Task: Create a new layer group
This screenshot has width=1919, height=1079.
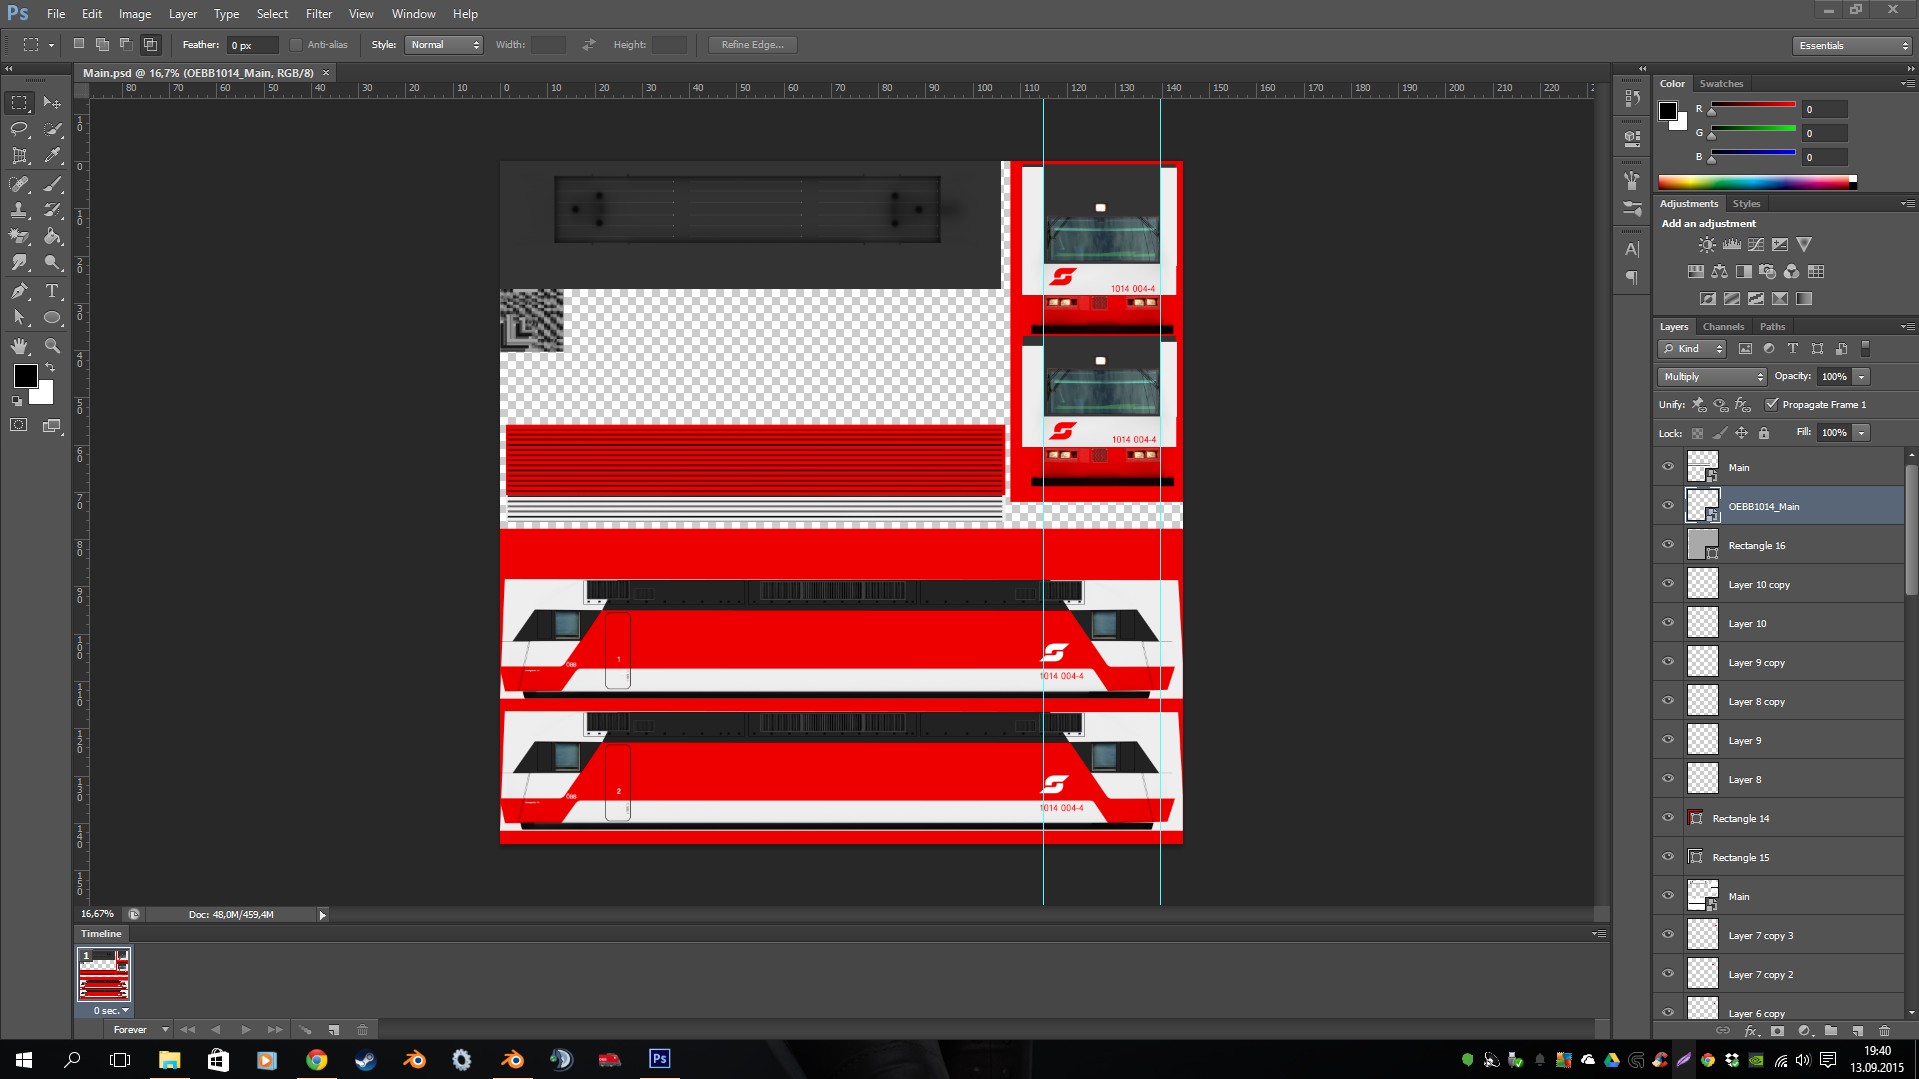Action: click(1830, 1030)
